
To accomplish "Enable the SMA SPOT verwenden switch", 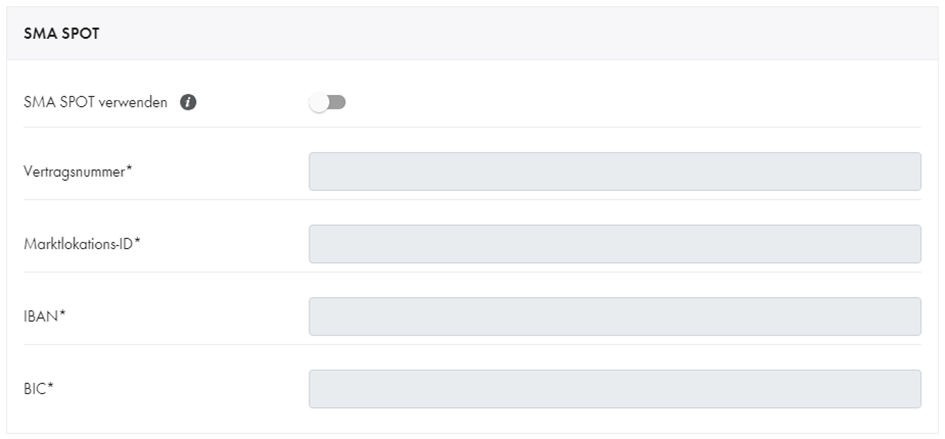I will (327, 103).
